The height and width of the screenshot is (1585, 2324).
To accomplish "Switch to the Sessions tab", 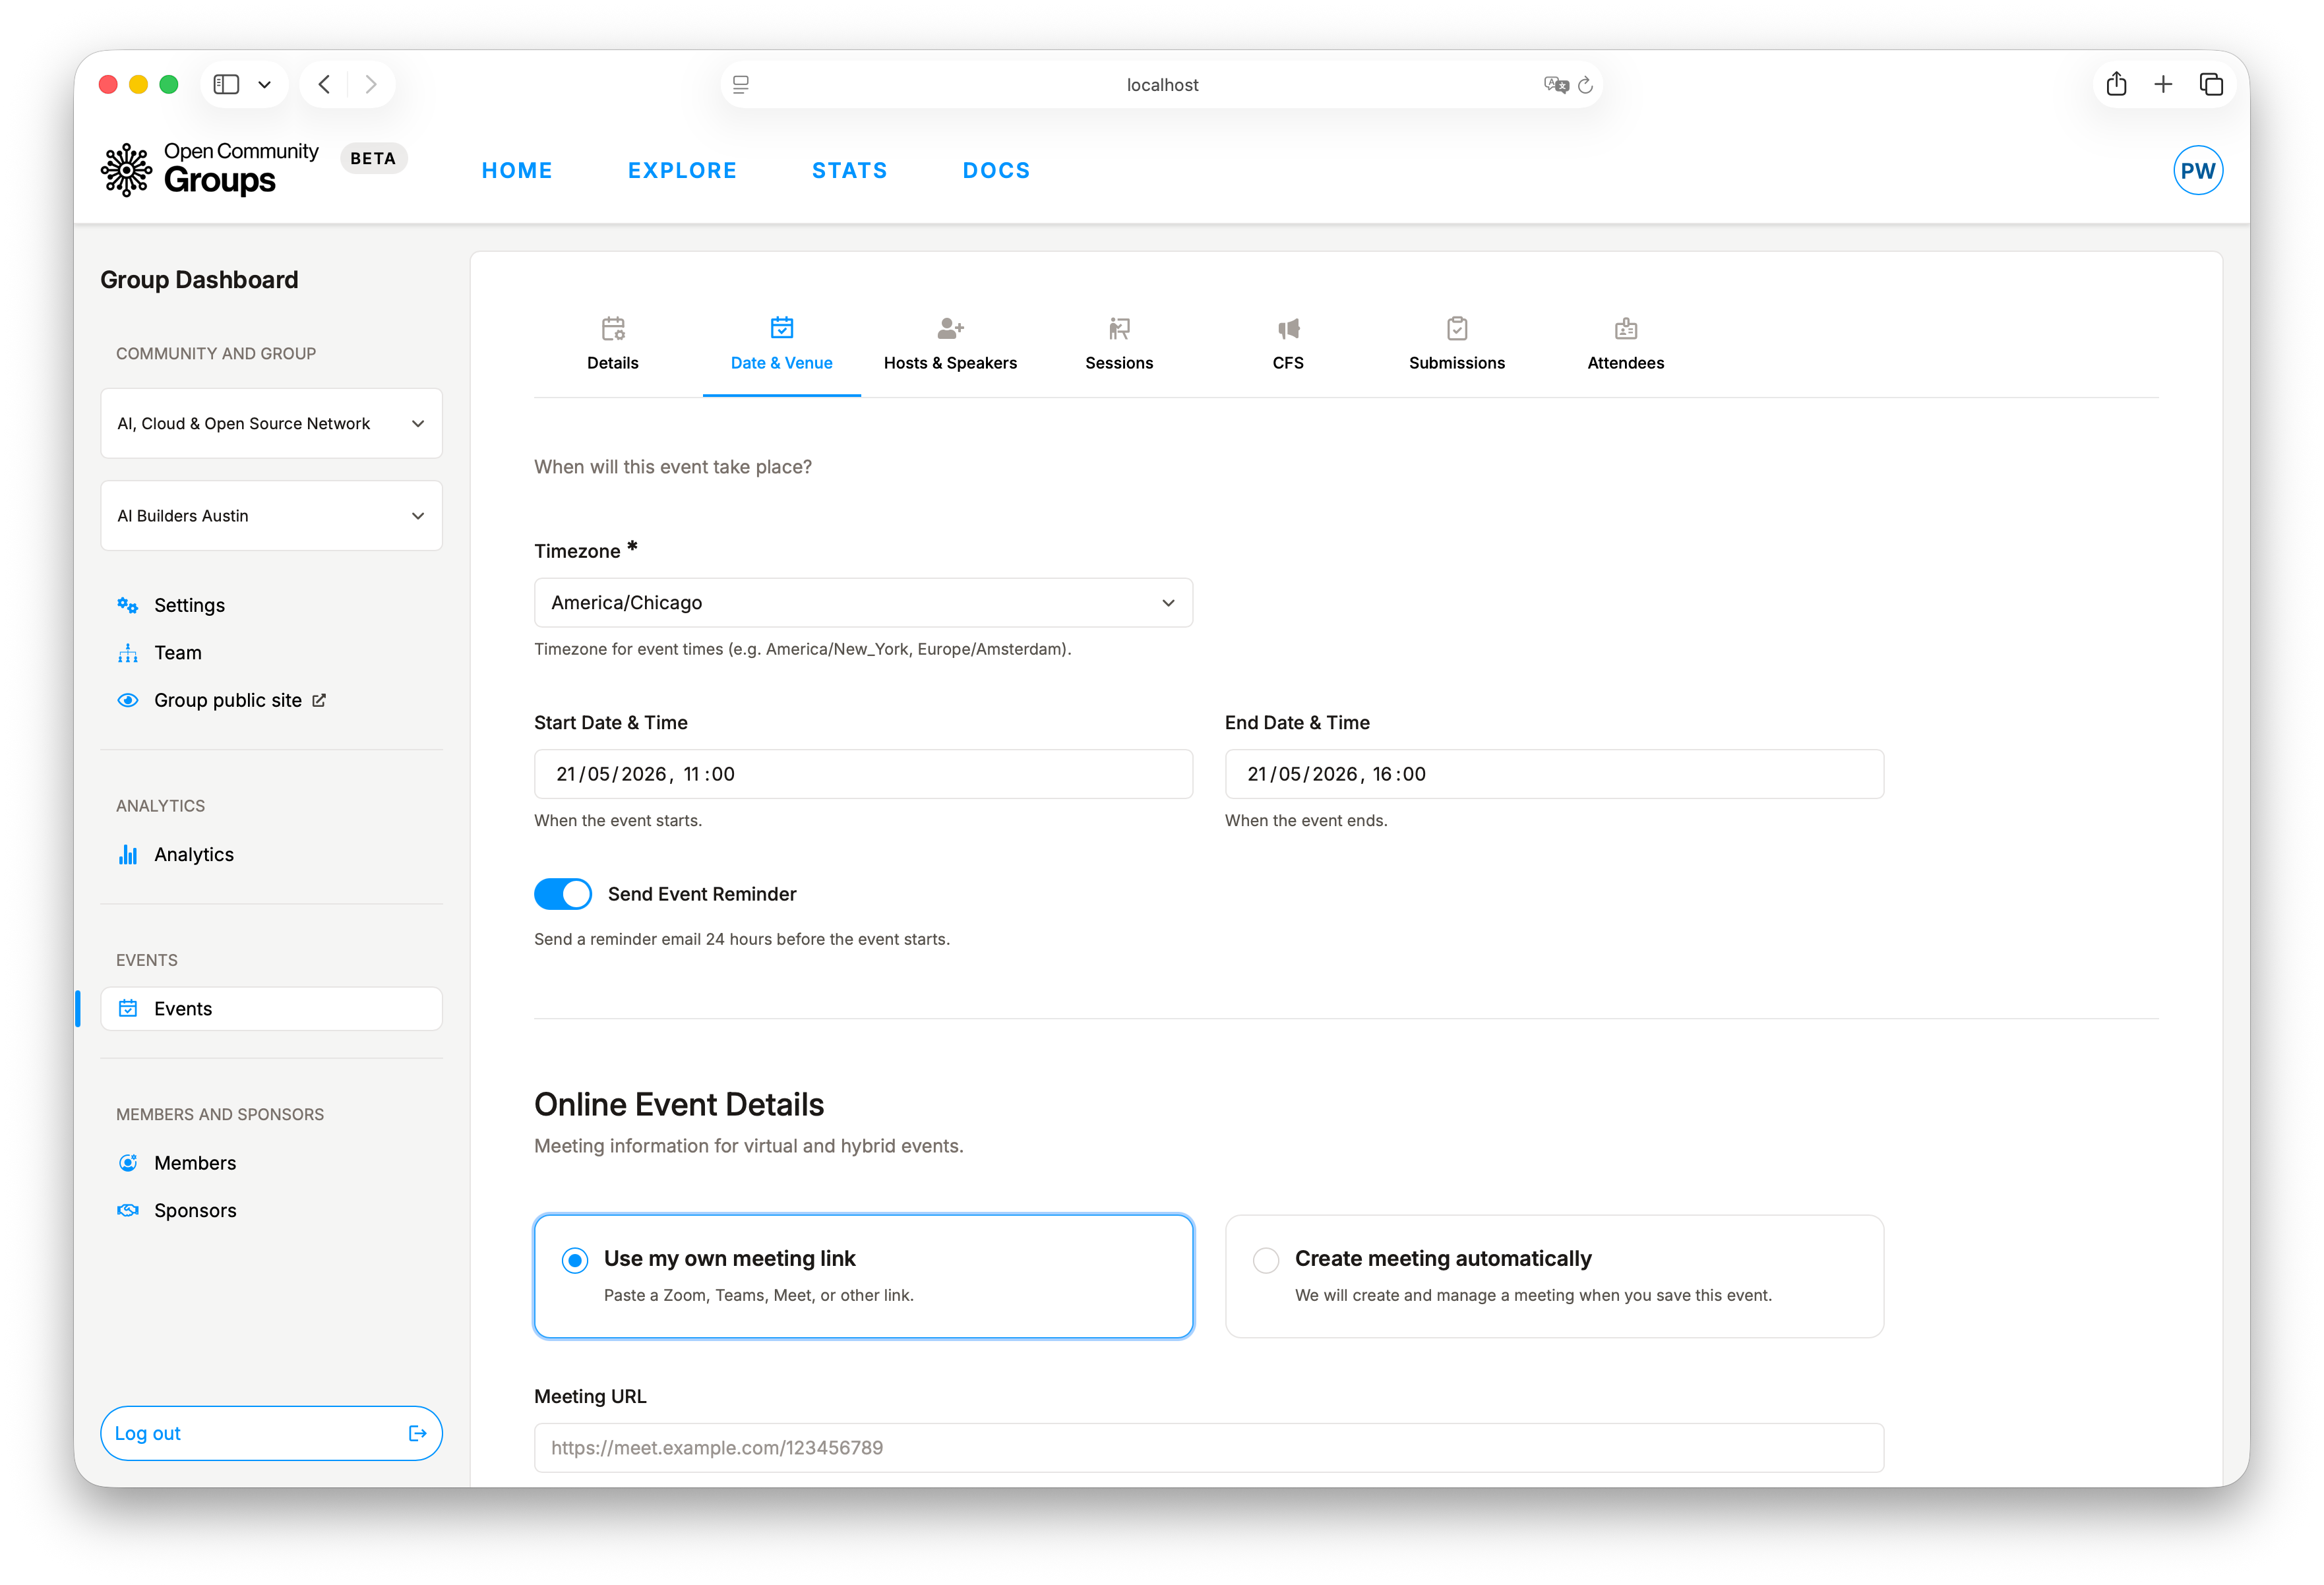I will point(1119,345).
